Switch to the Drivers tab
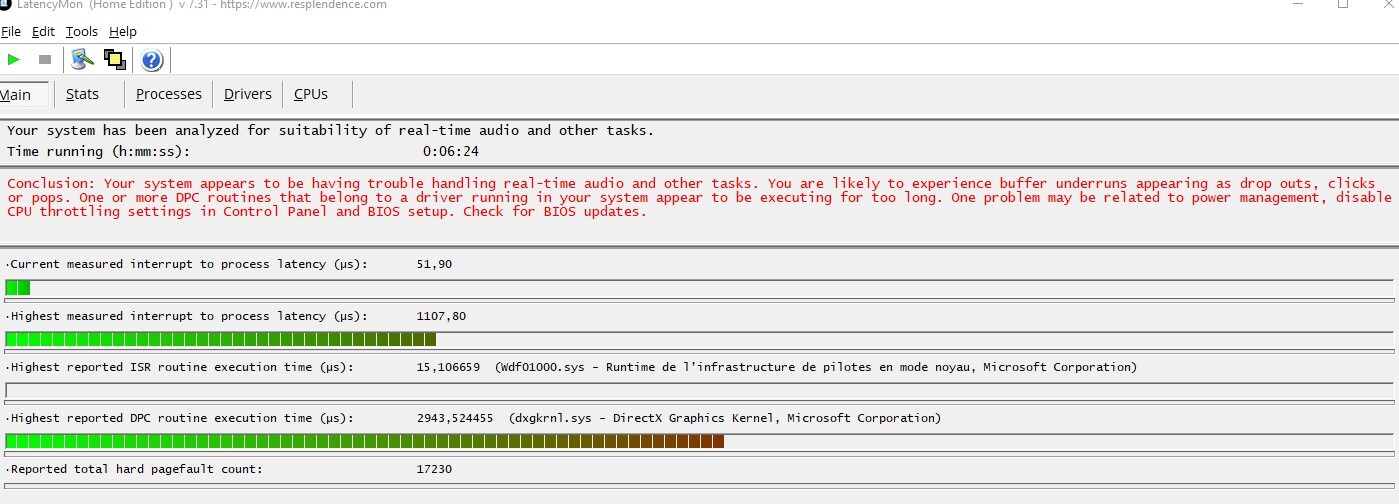 247,94
